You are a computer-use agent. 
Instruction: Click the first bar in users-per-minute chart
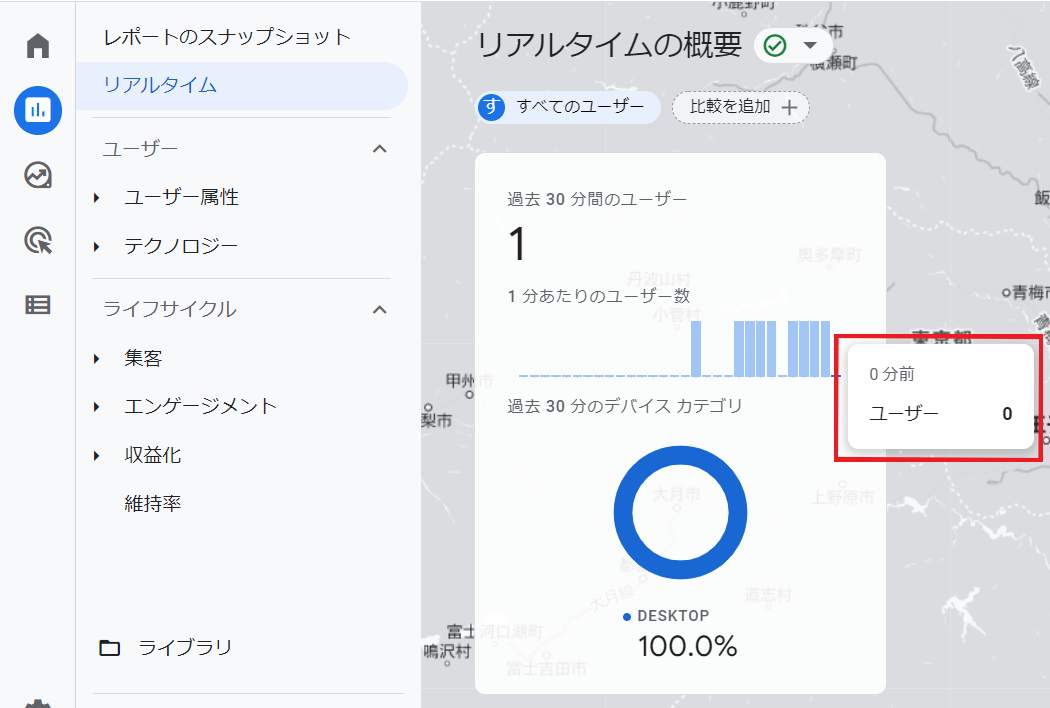pos(696,349)
